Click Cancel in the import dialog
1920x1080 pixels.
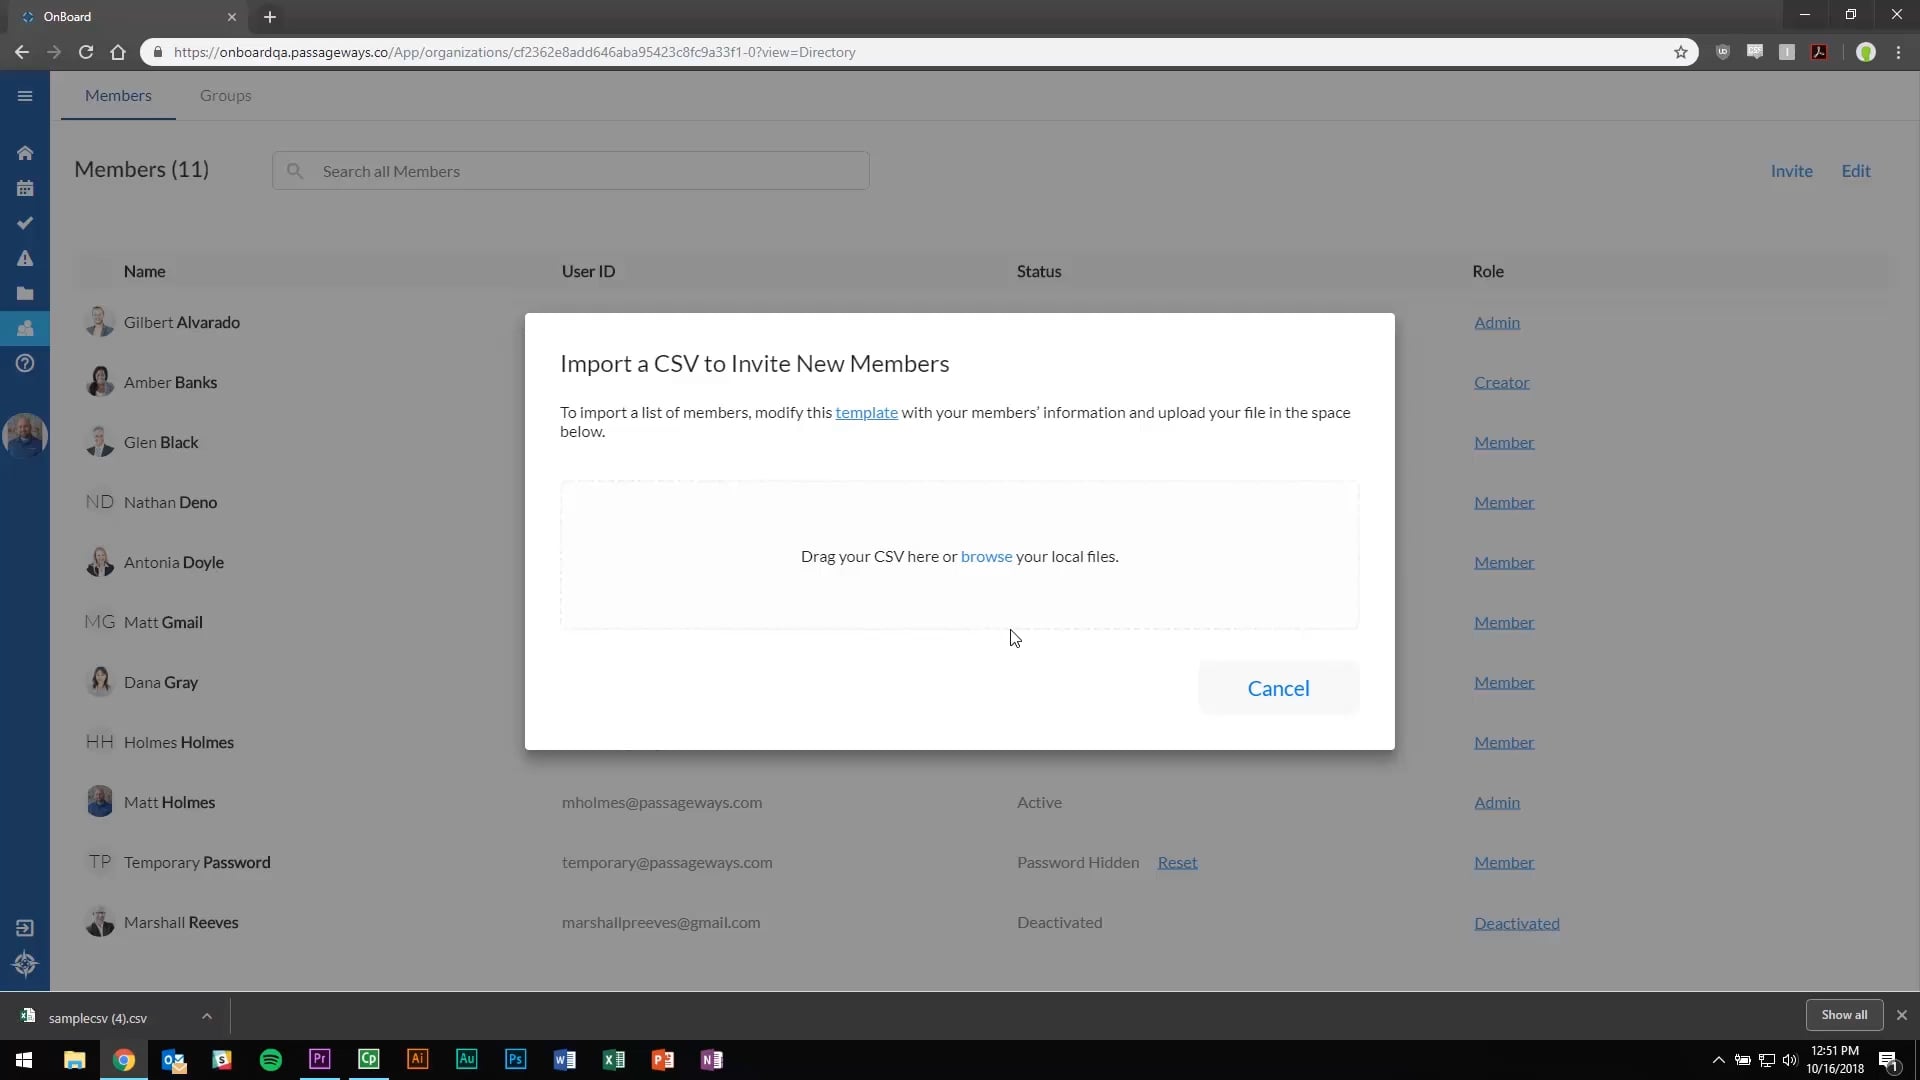tap(1278, 688)
